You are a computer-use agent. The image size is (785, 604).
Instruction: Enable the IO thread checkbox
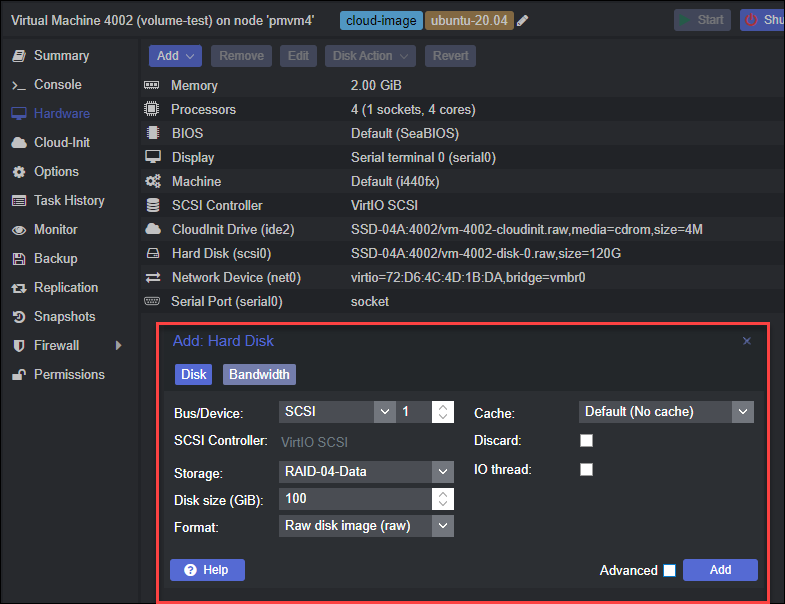tap(587, 470)
